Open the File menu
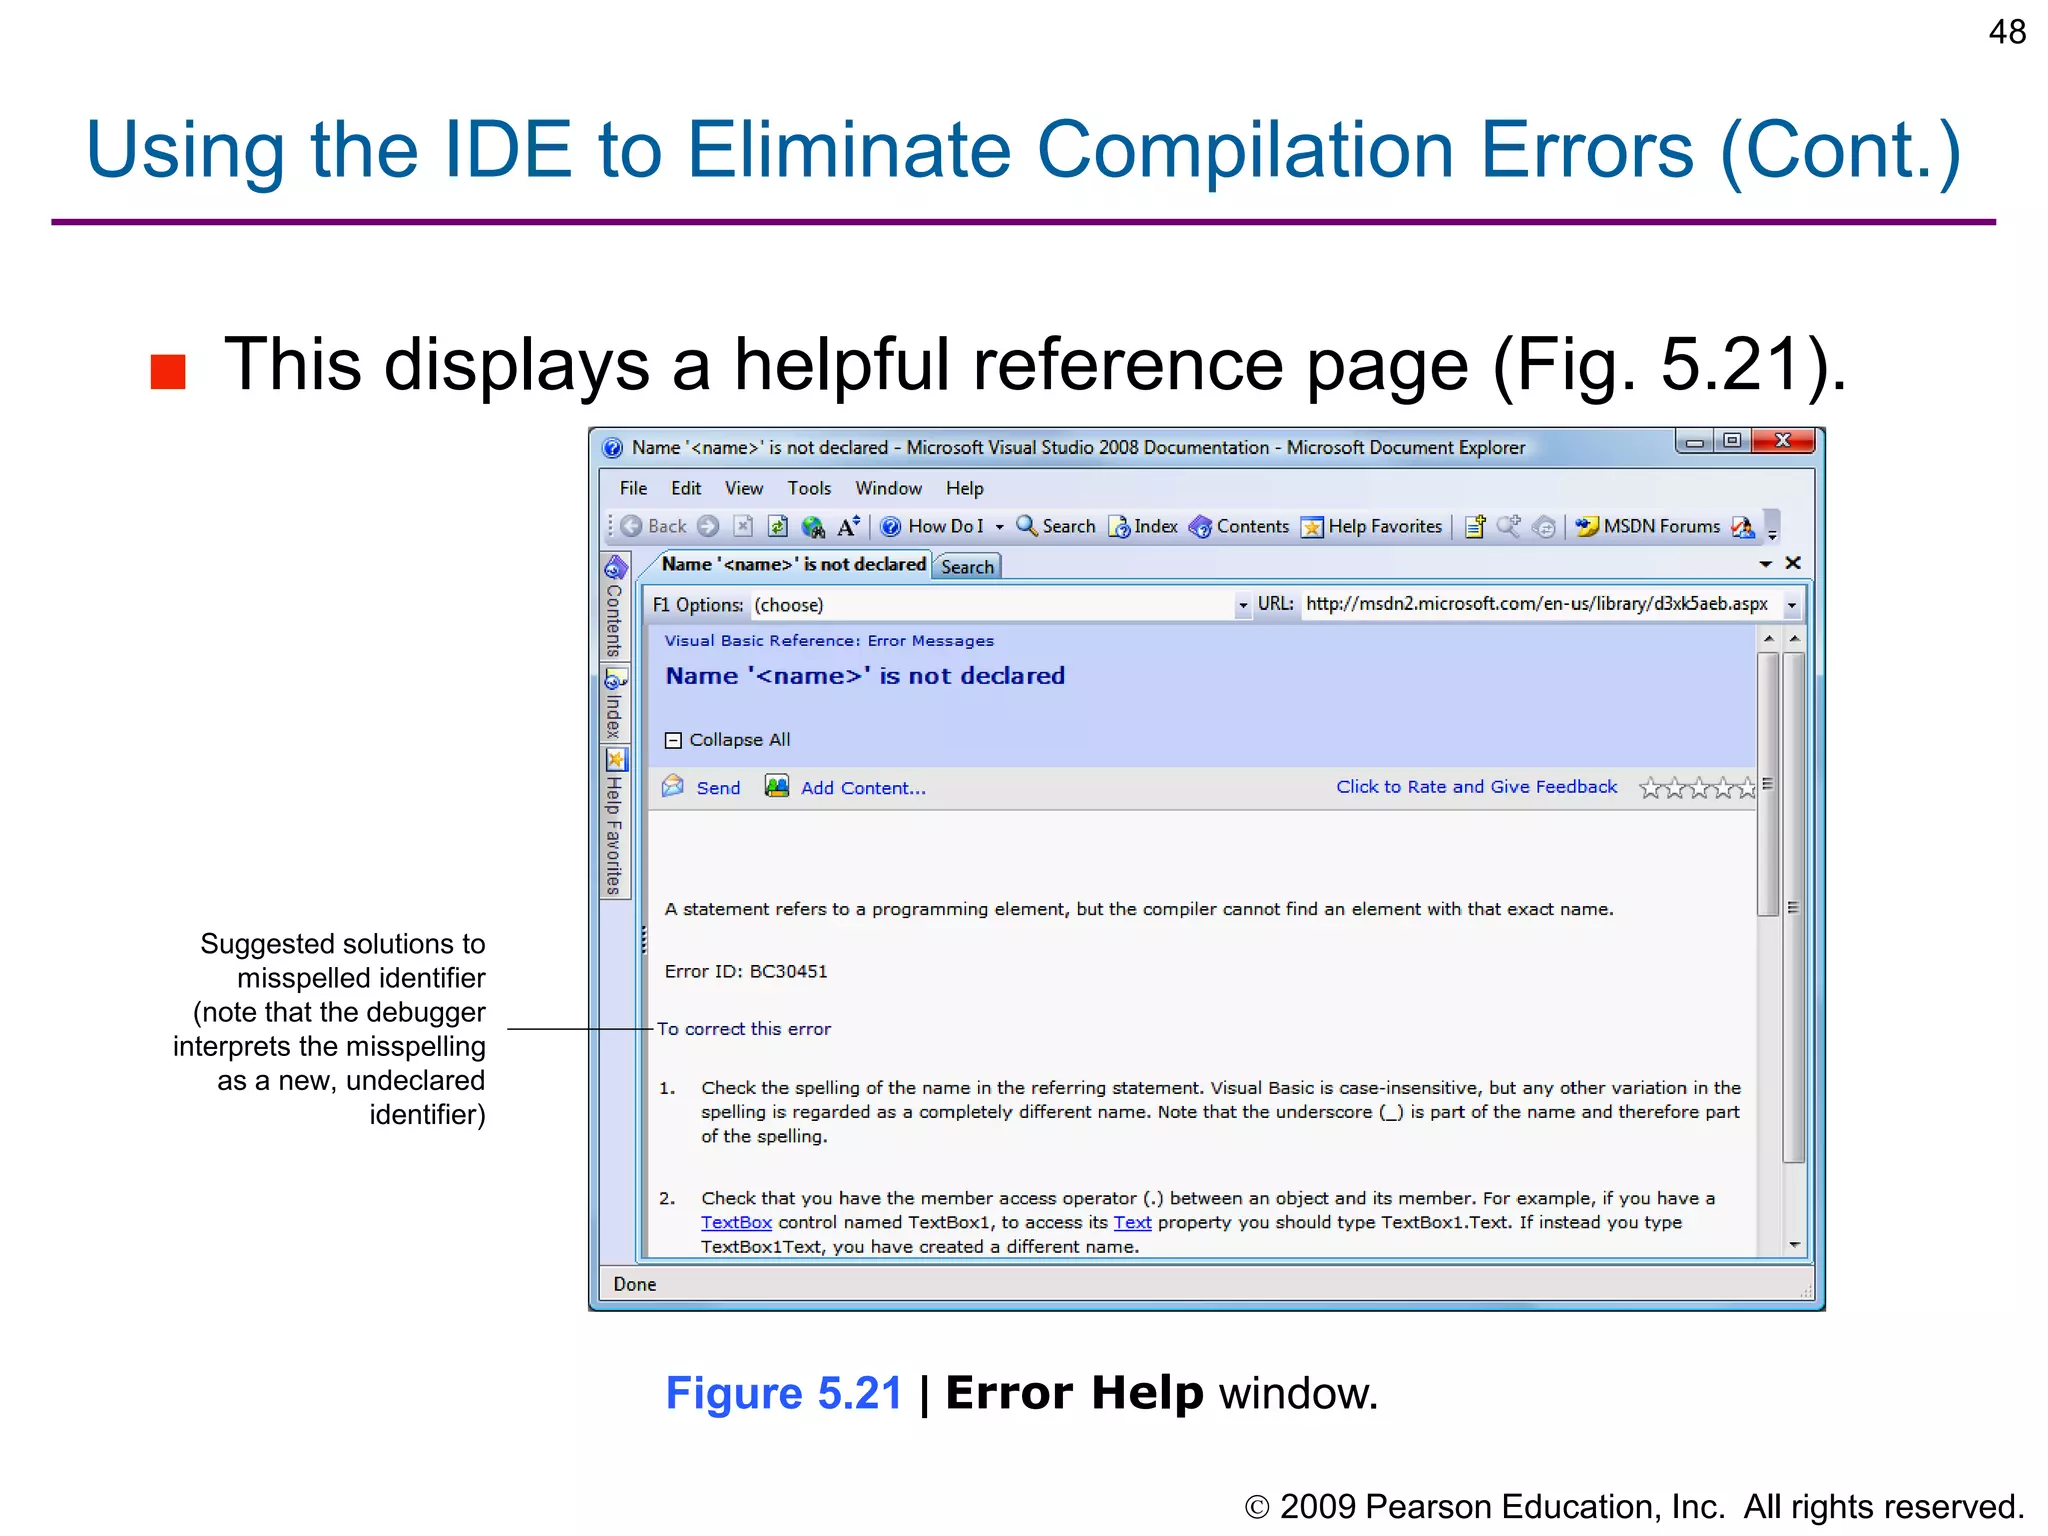Screen dimensions: 2048x1536 coord(633,488)
